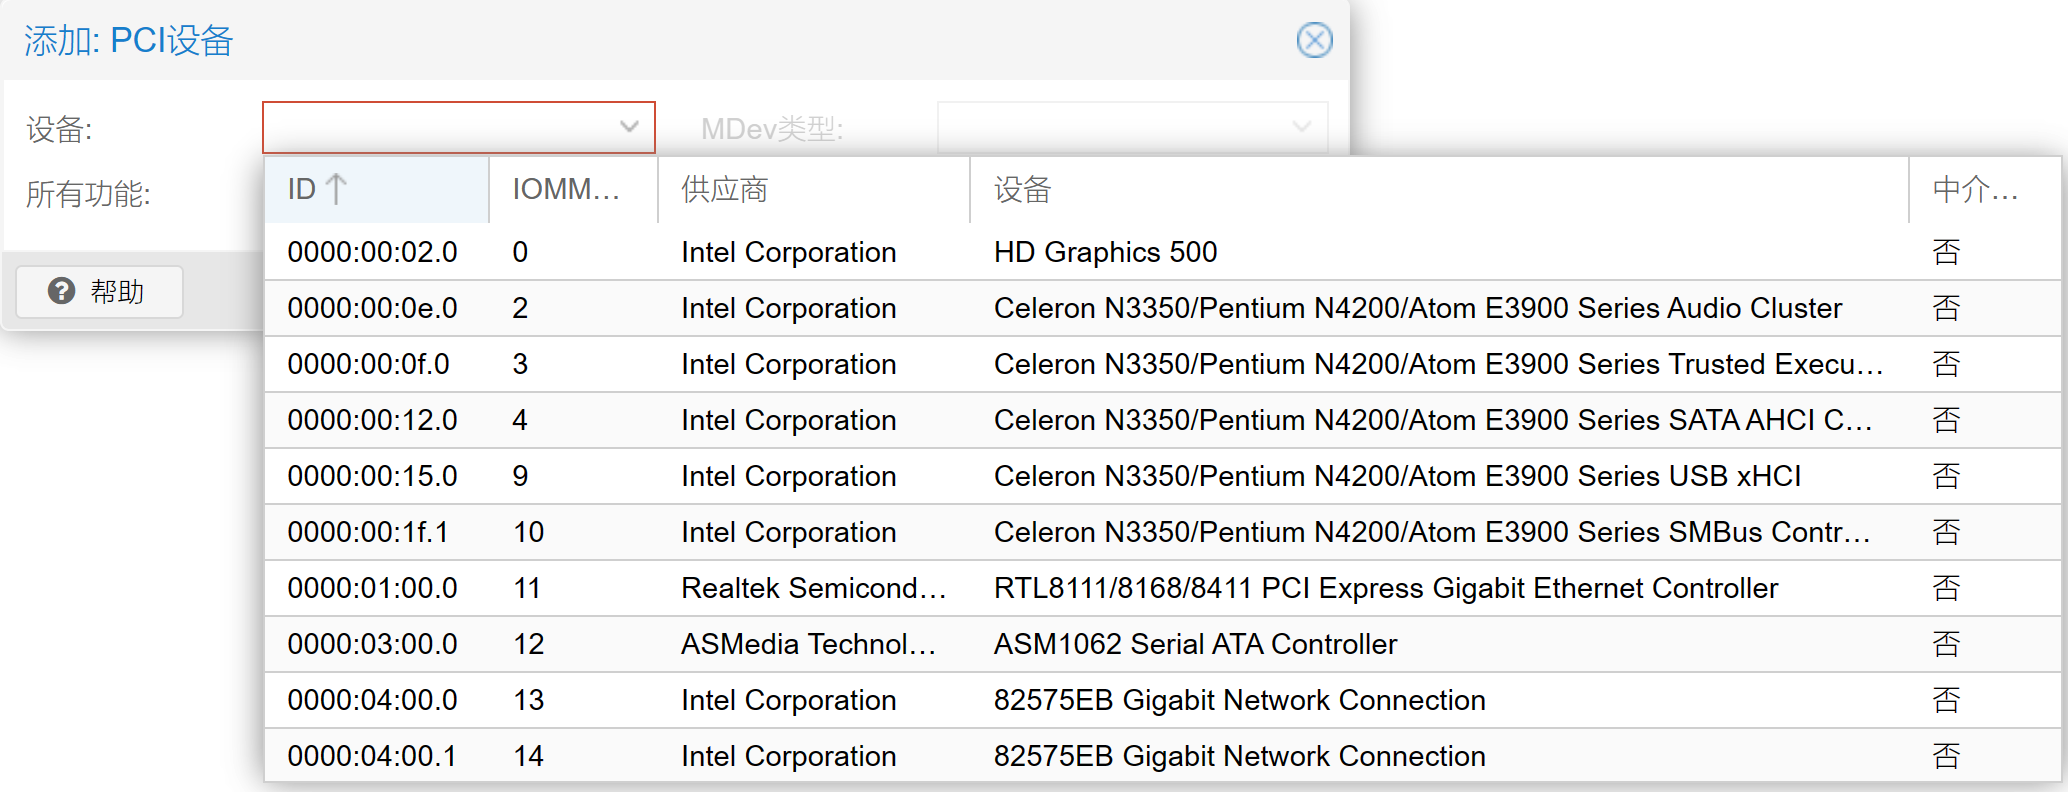
Task: Pick the SATA AHCI controller row
Action: [1432, 420]
